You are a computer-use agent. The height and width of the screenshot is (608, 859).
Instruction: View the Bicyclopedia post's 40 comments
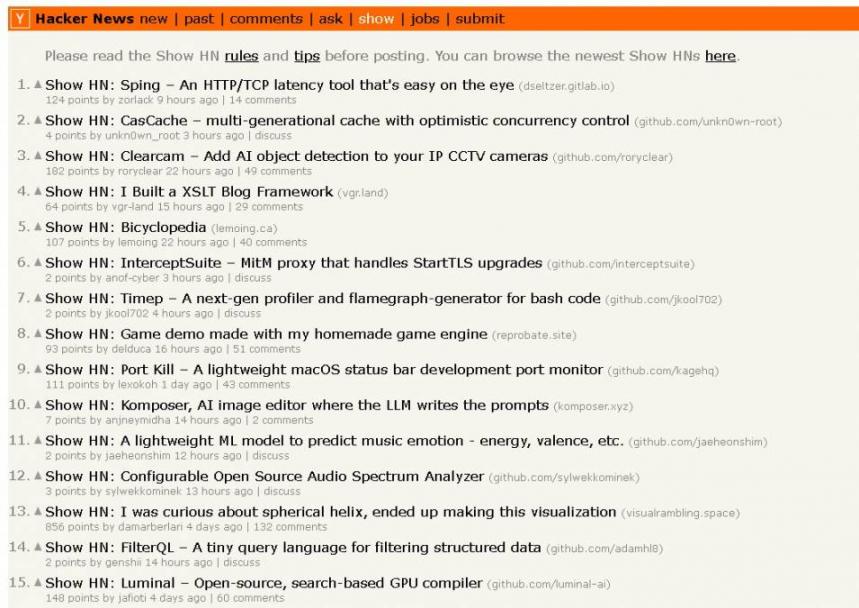(273, 243)
